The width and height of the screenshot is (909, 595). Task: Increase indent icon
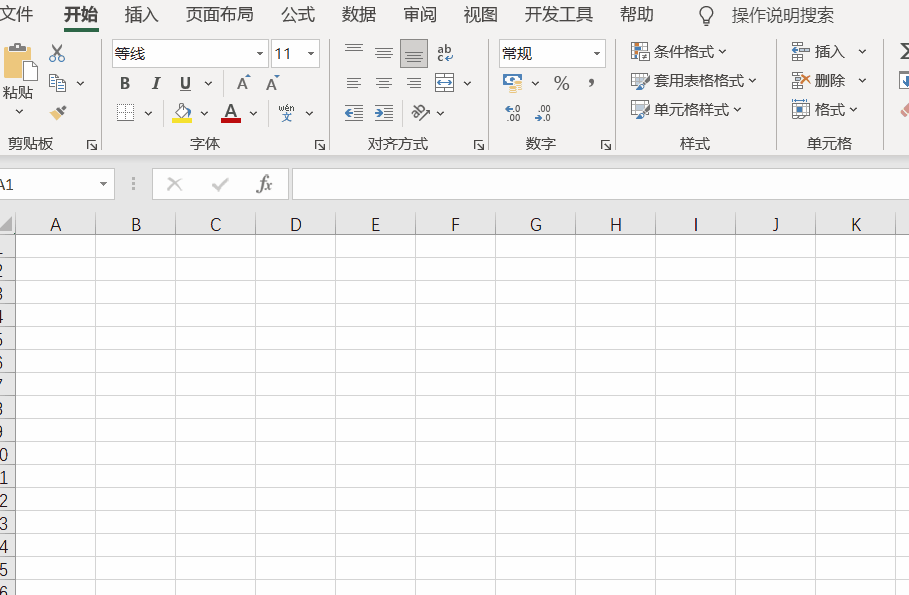(x=384, y=113)
